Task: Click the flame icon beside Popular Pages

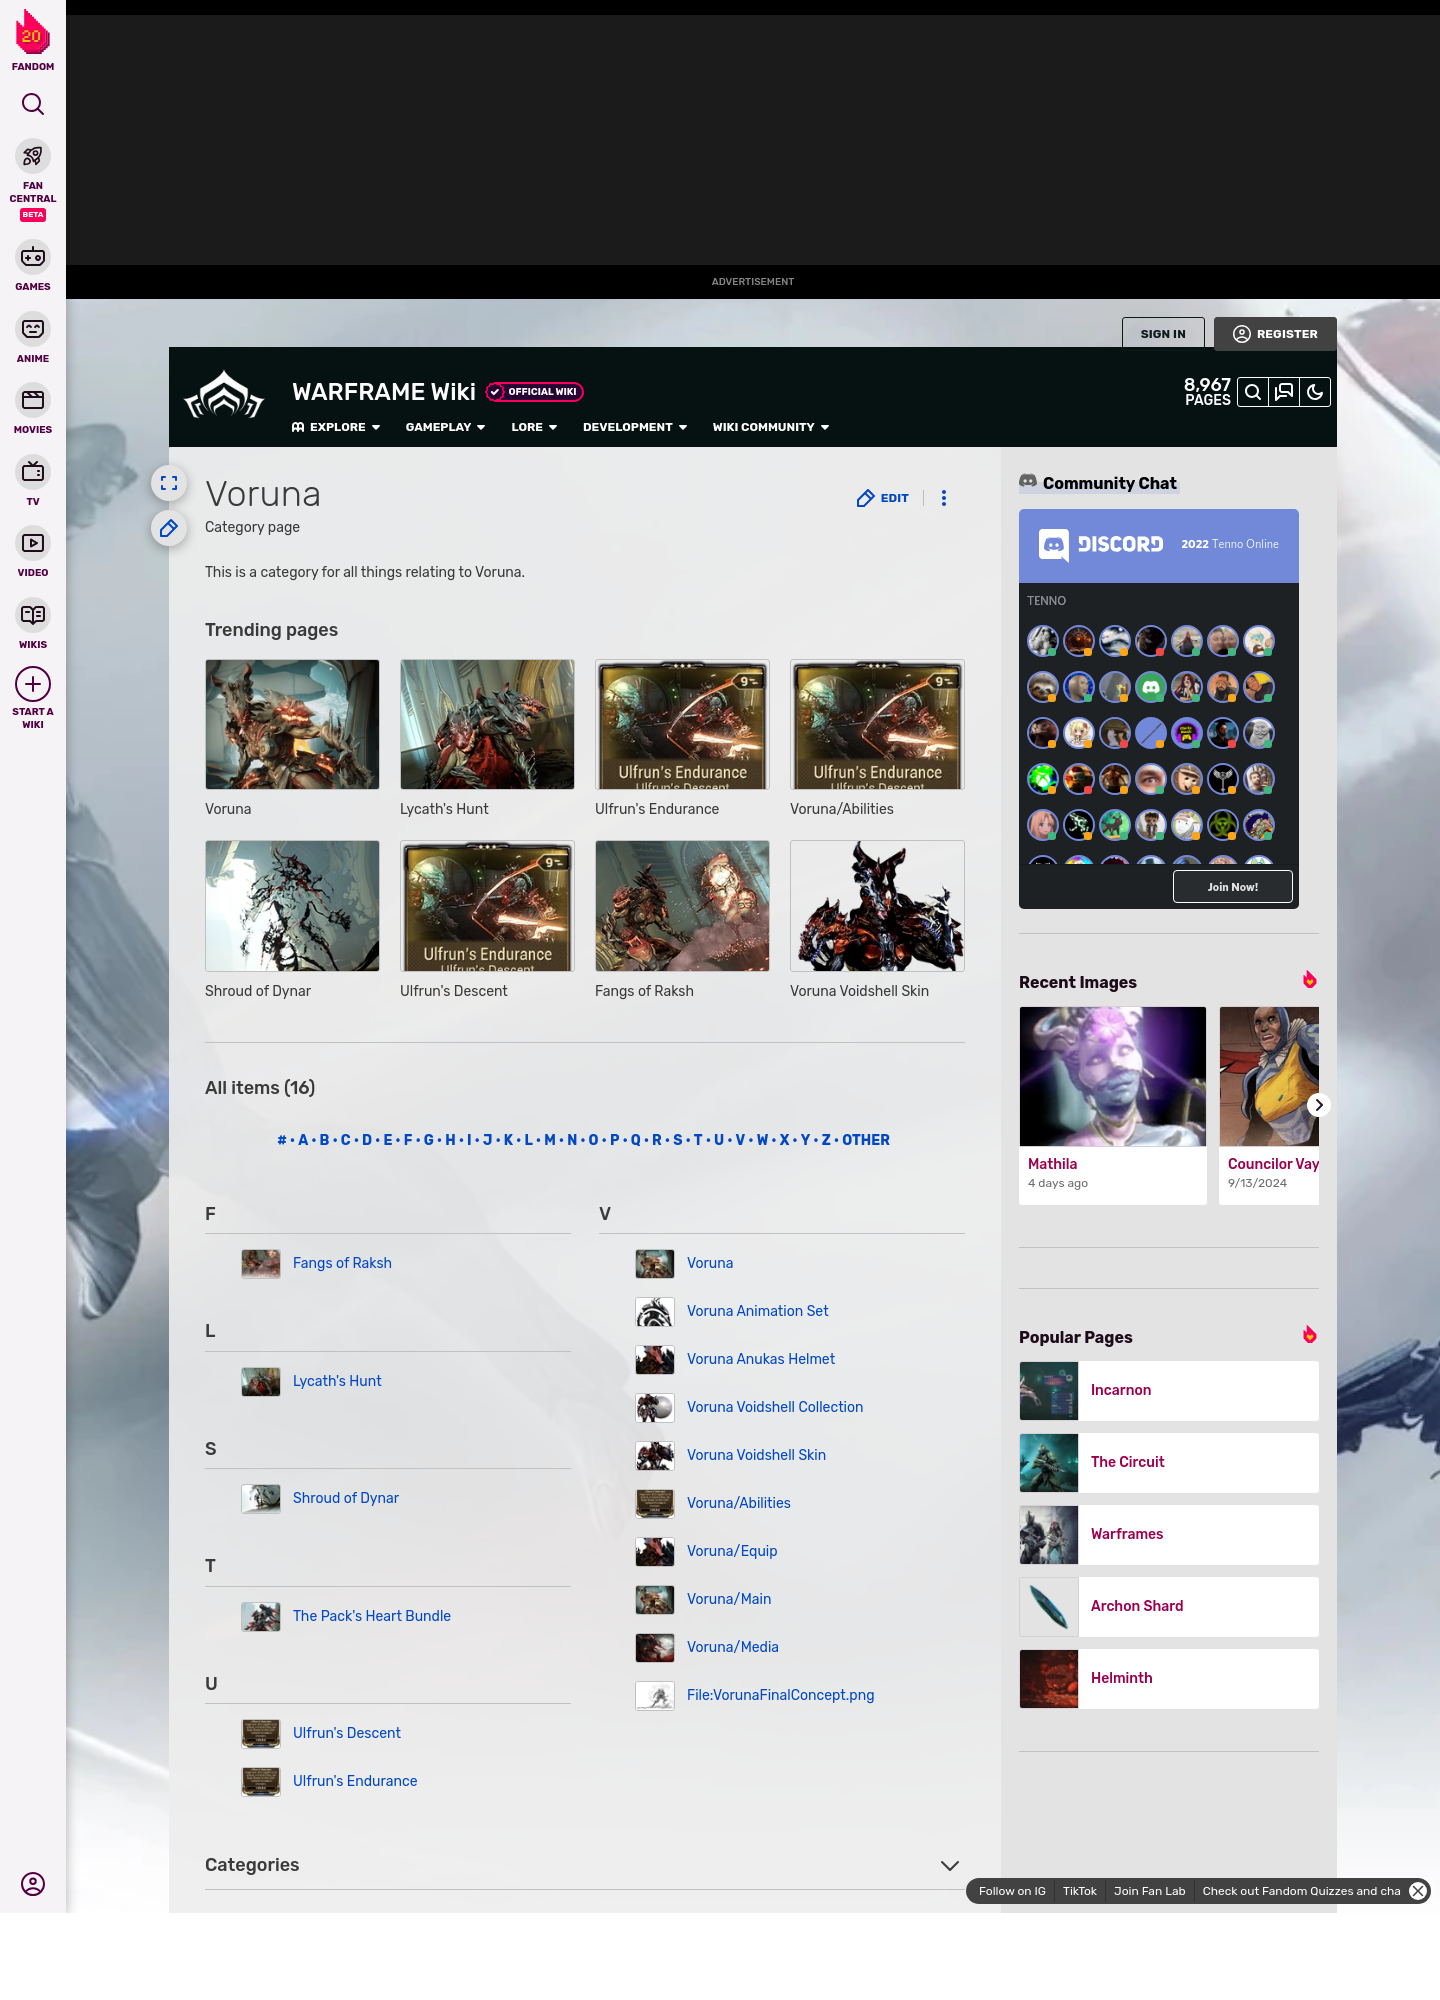Action: pos(1310,1335)
